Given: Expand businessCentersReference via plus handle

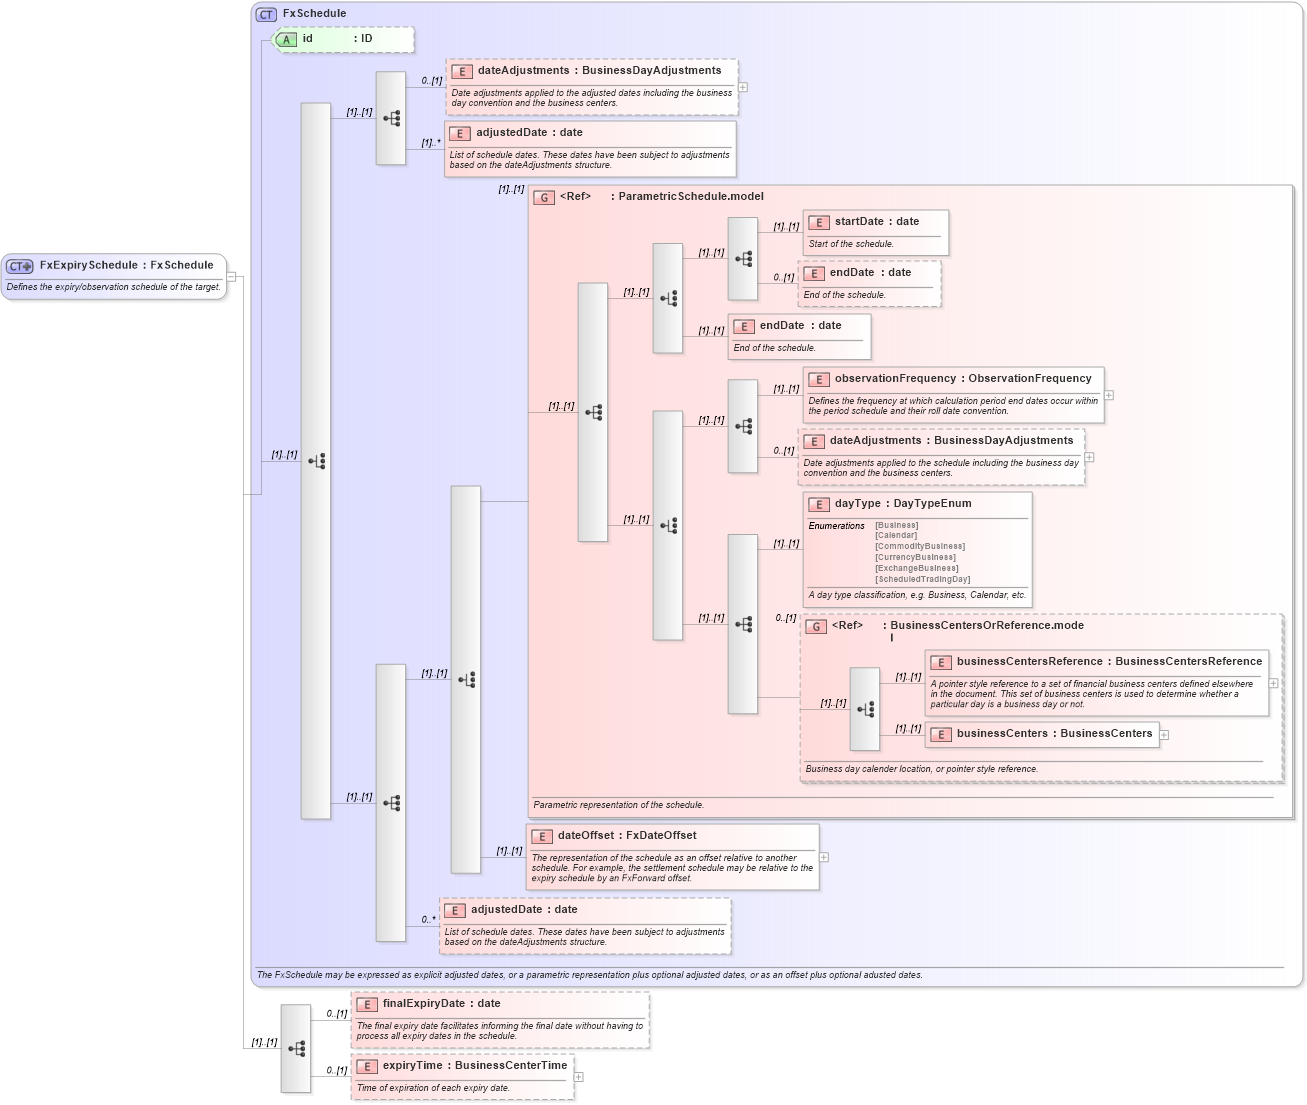Looking at the screenshot, I should pyautogui.click(x=1272, y=682).
